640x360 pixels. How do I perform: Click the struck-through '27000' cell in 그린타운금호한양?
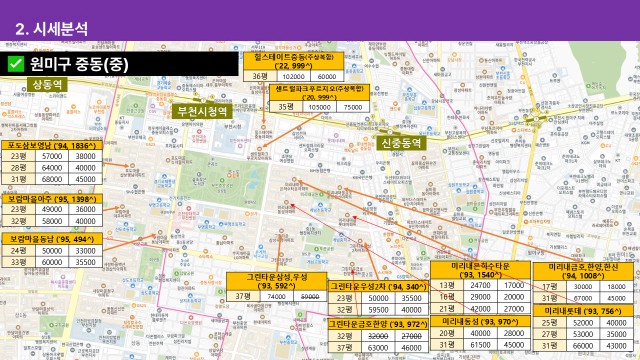pyautogui.click(x=412, y=336)
